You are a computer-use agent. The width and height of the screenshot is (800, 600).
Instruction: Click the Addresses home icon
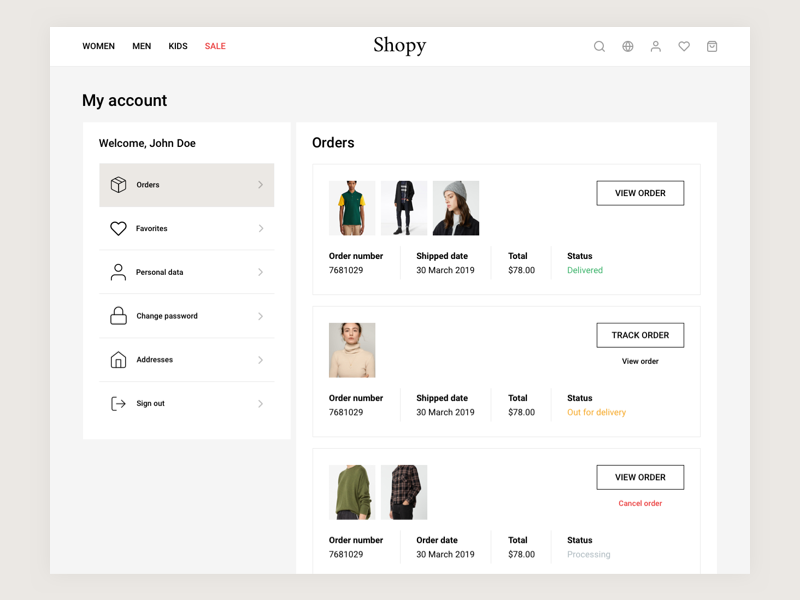(117, 360)
